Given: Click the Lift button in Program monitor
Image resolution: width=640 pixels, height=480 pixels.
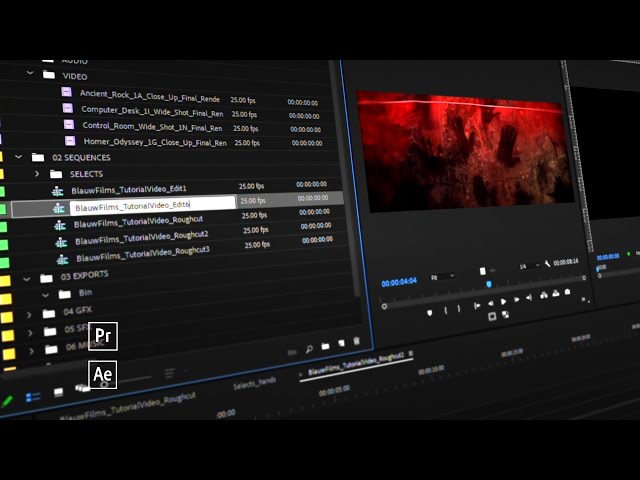Looking at the screenshot, I should (544, 295).
